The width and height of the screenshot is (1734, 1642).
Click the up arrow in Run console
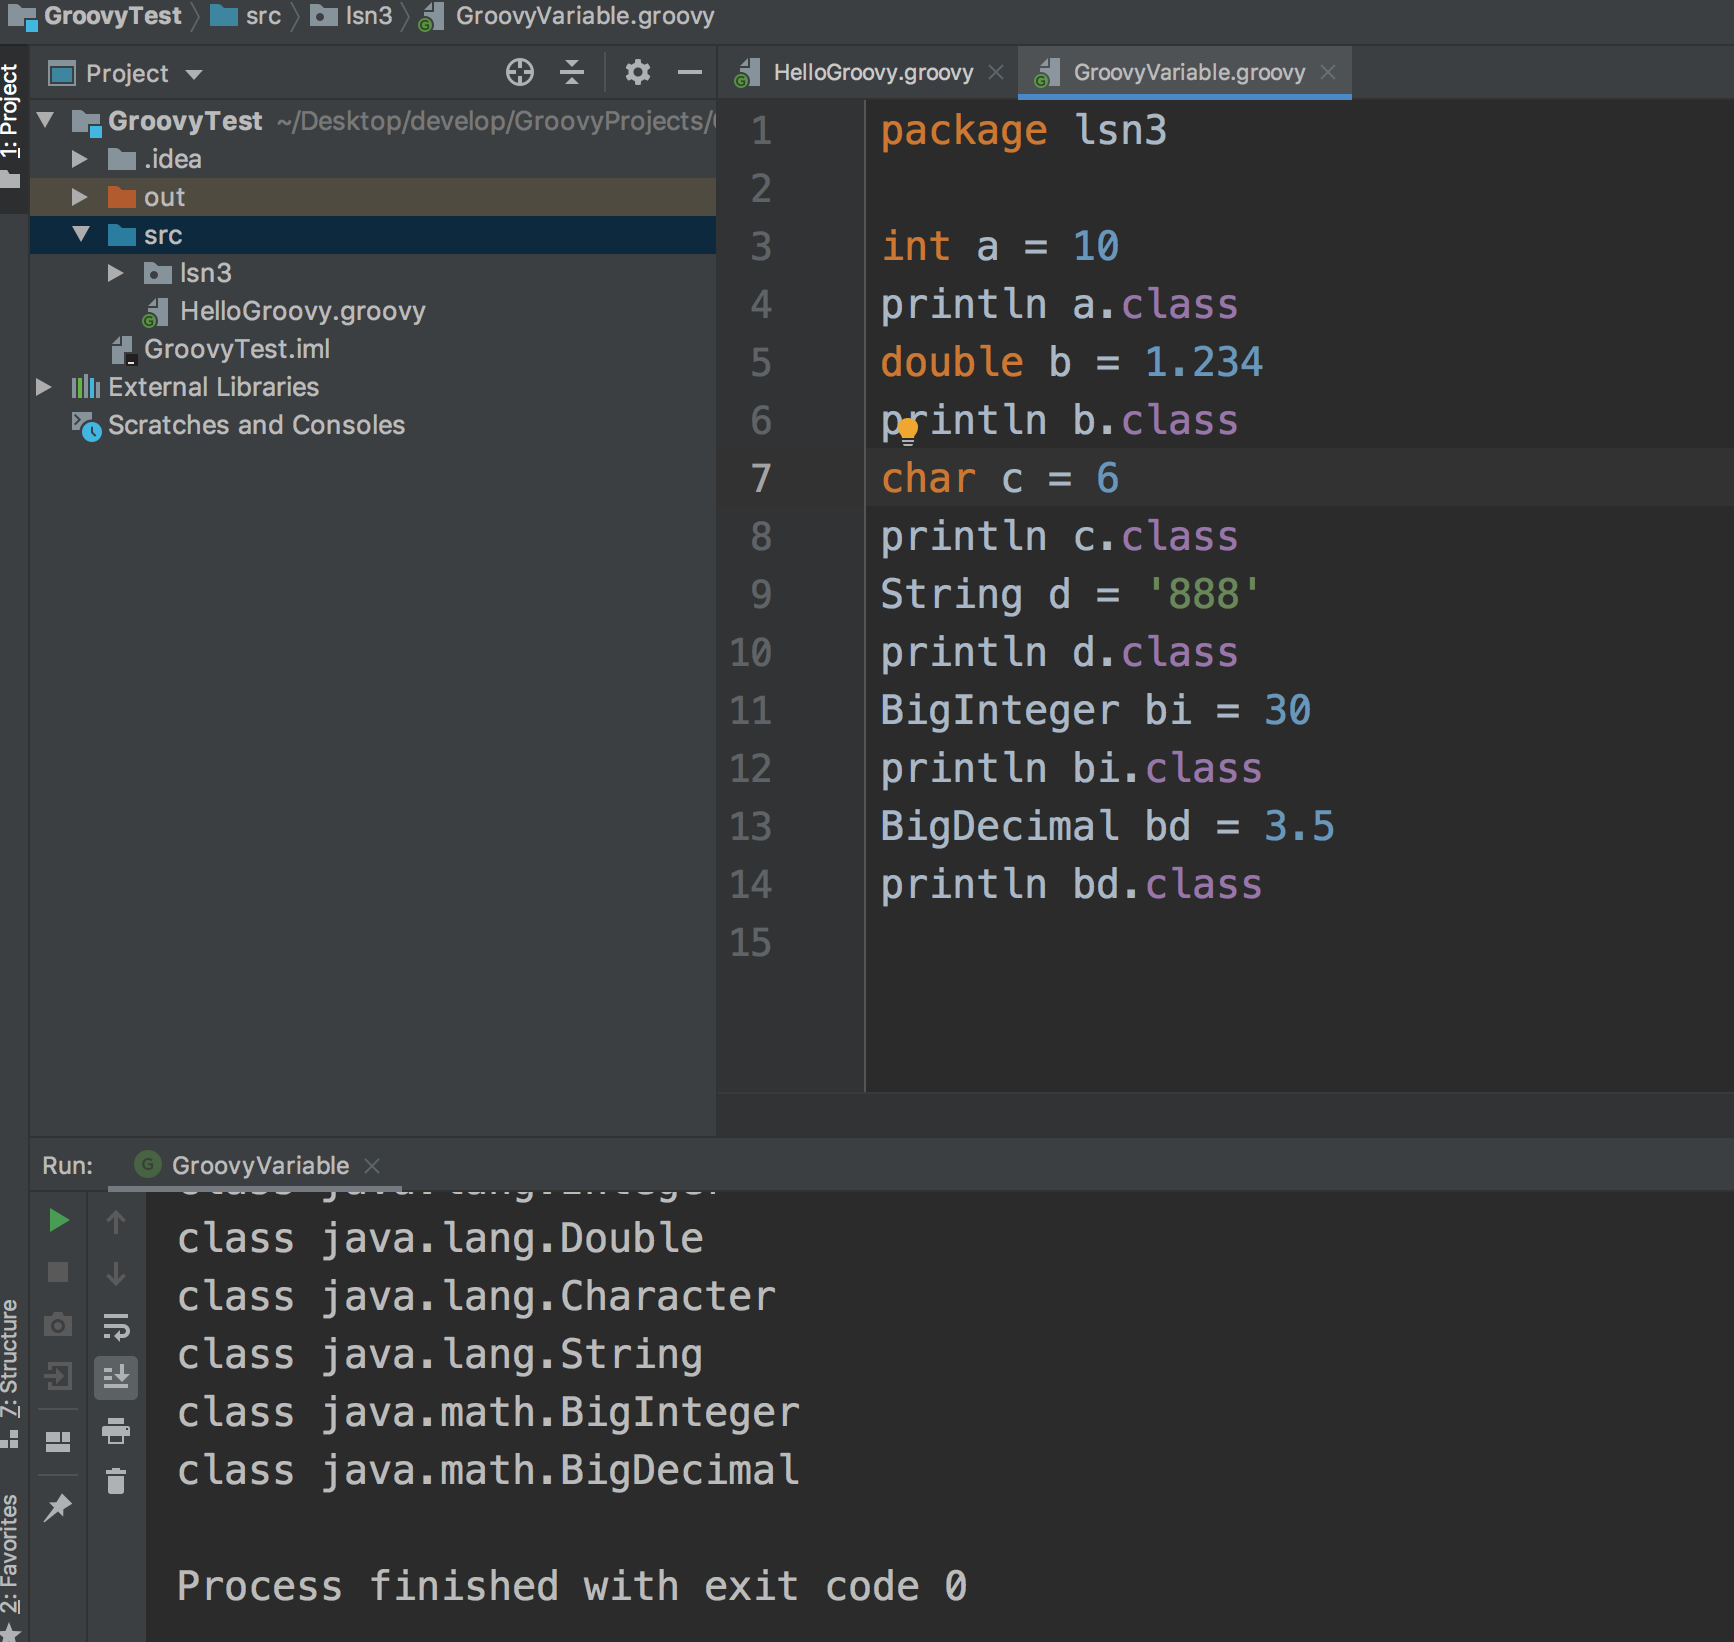[116, 1221]
